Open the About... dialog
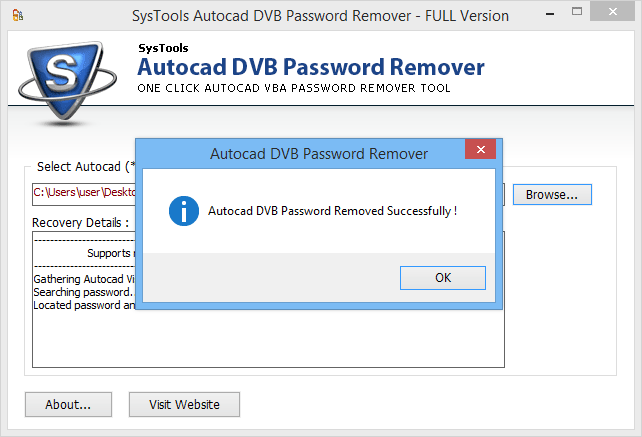This screenshot has height=437, width=642. tap(68, 405)
